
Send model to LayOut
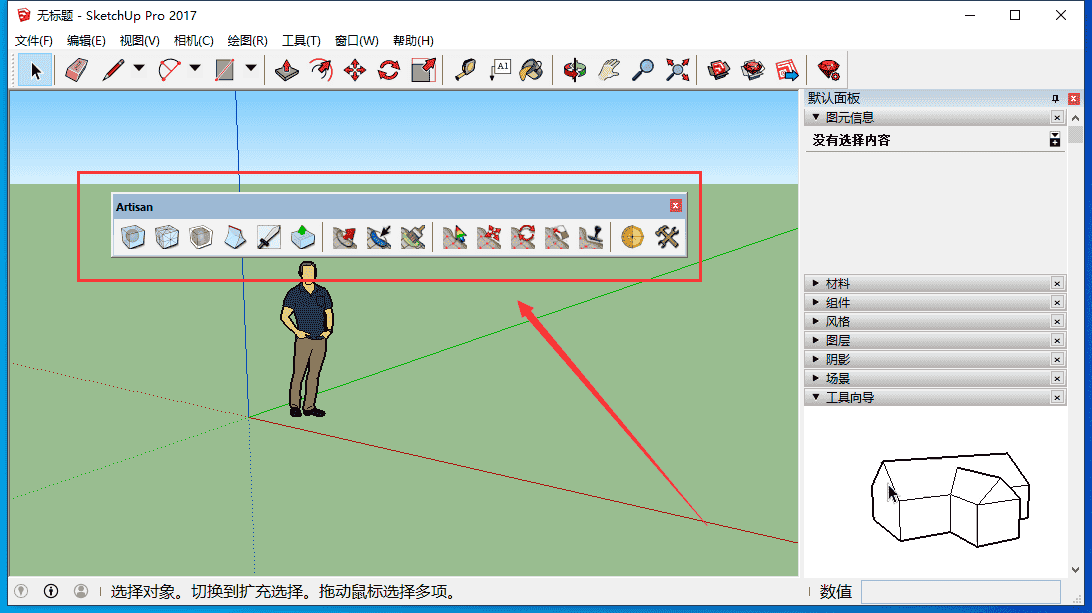pyautogui.click(x=787, y=70)
